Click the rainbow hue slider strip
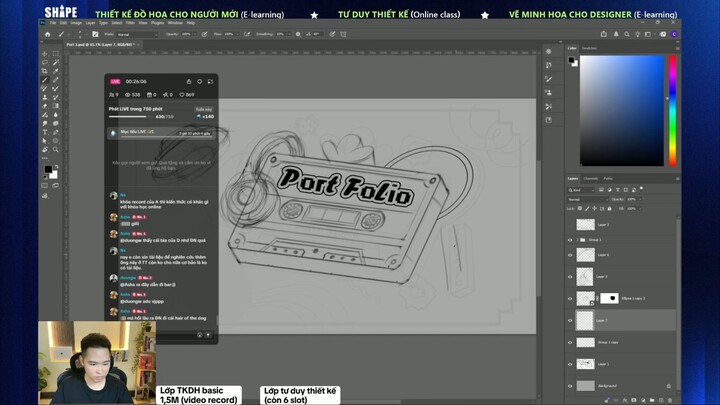Screen dimensions: 720x405 pyautogui.click(x=673, y=111)
